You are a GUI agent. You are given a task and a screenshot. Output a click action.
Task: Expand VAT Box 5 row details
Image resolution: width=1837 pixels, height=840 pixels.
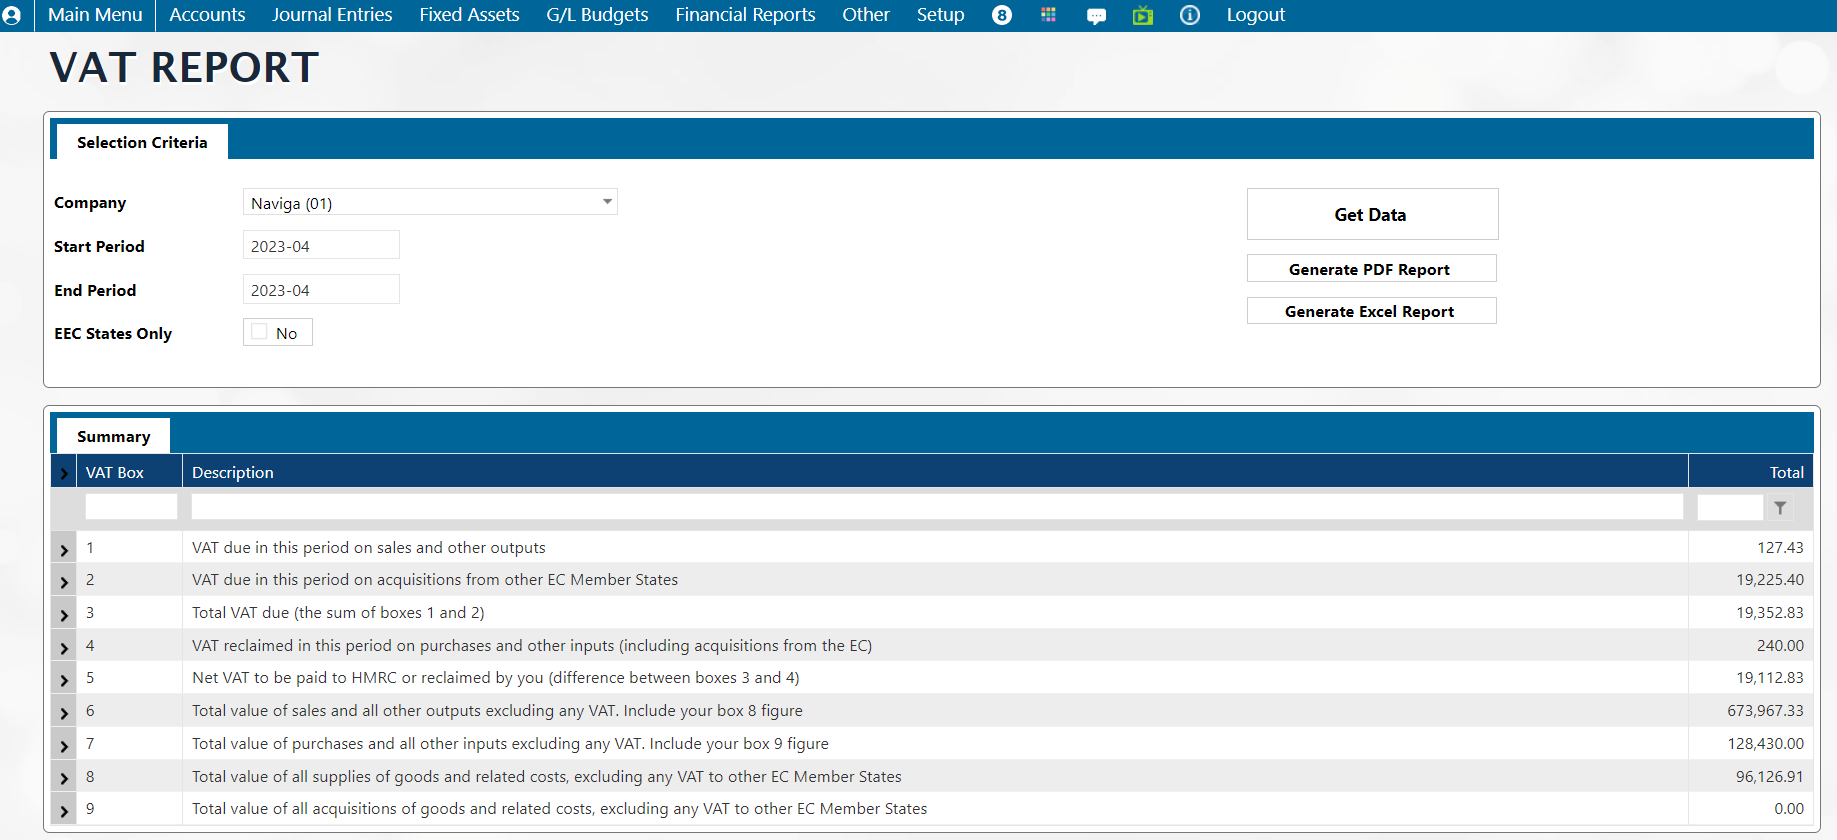tap(64, 680)
